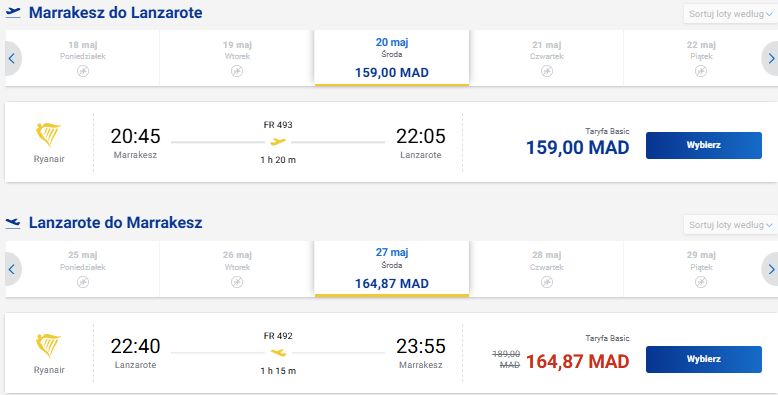The image size is (778, 395).
Task: Select the 20 maj Środa date tab
Action: [391, 58]
